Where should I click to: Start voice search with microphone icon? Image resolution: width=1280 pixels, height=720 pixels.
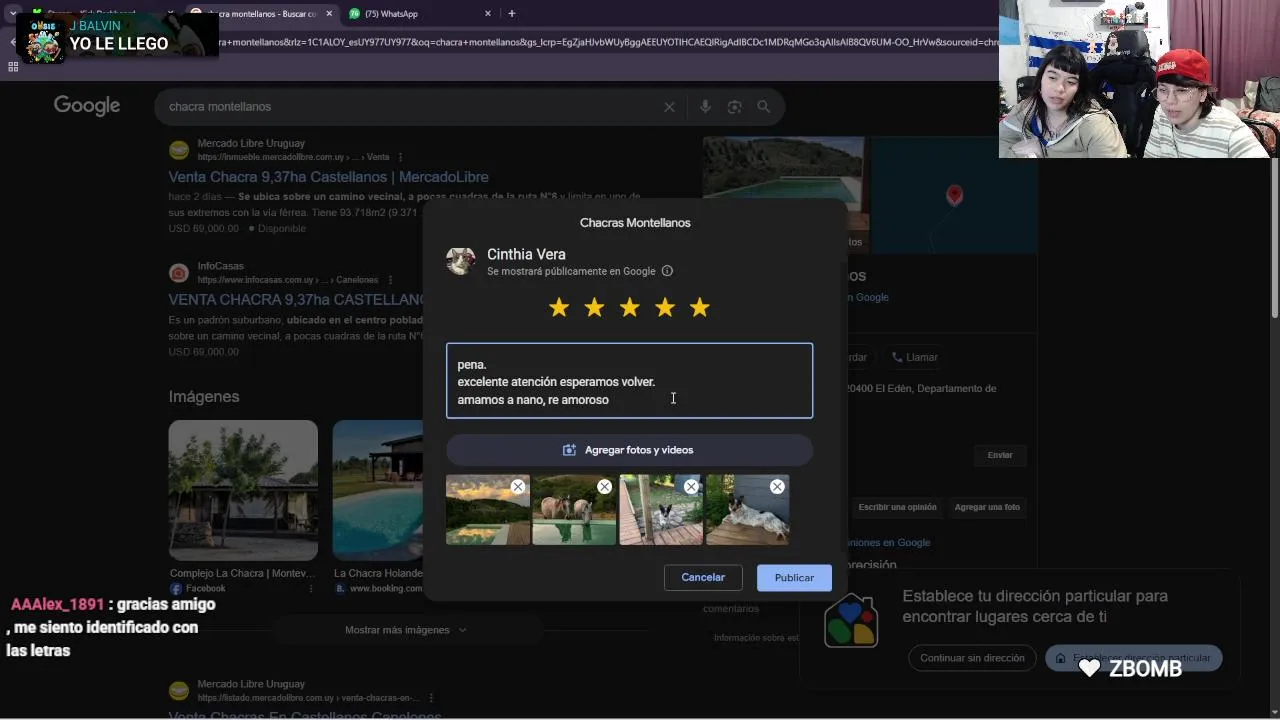click(x=705, y=107)
